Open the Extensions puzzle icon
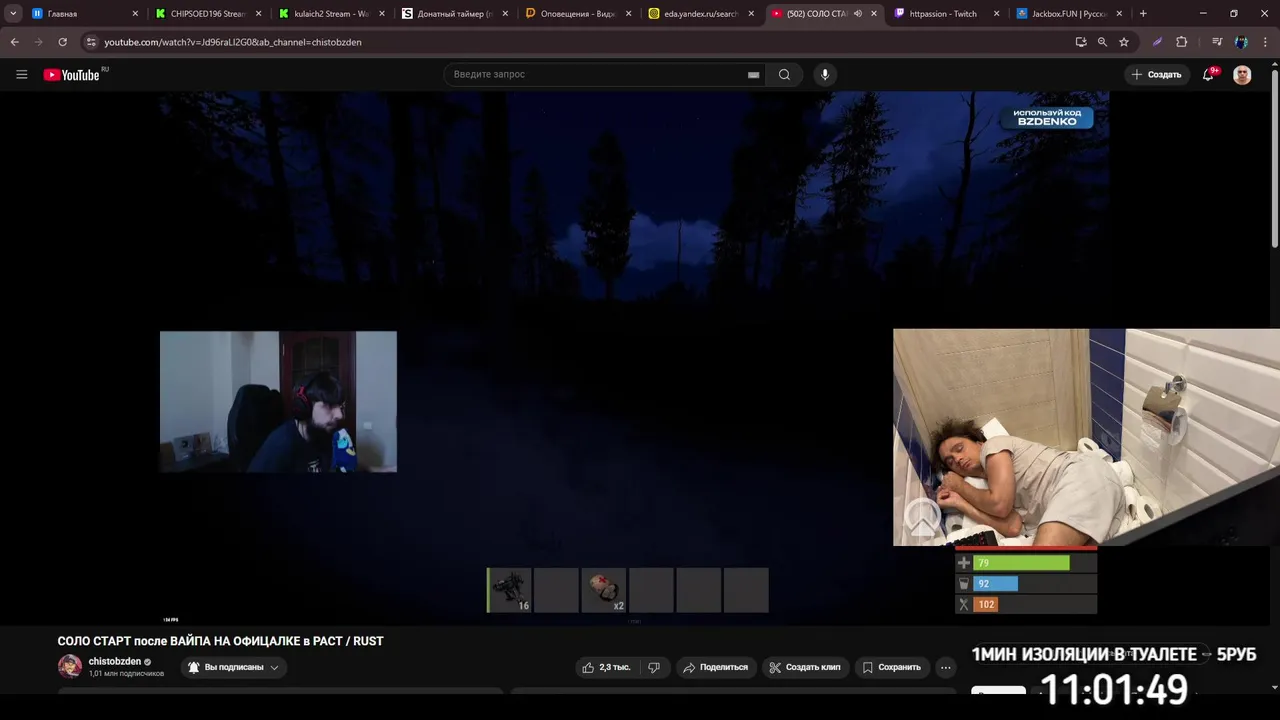 (x=1181, y=42)
